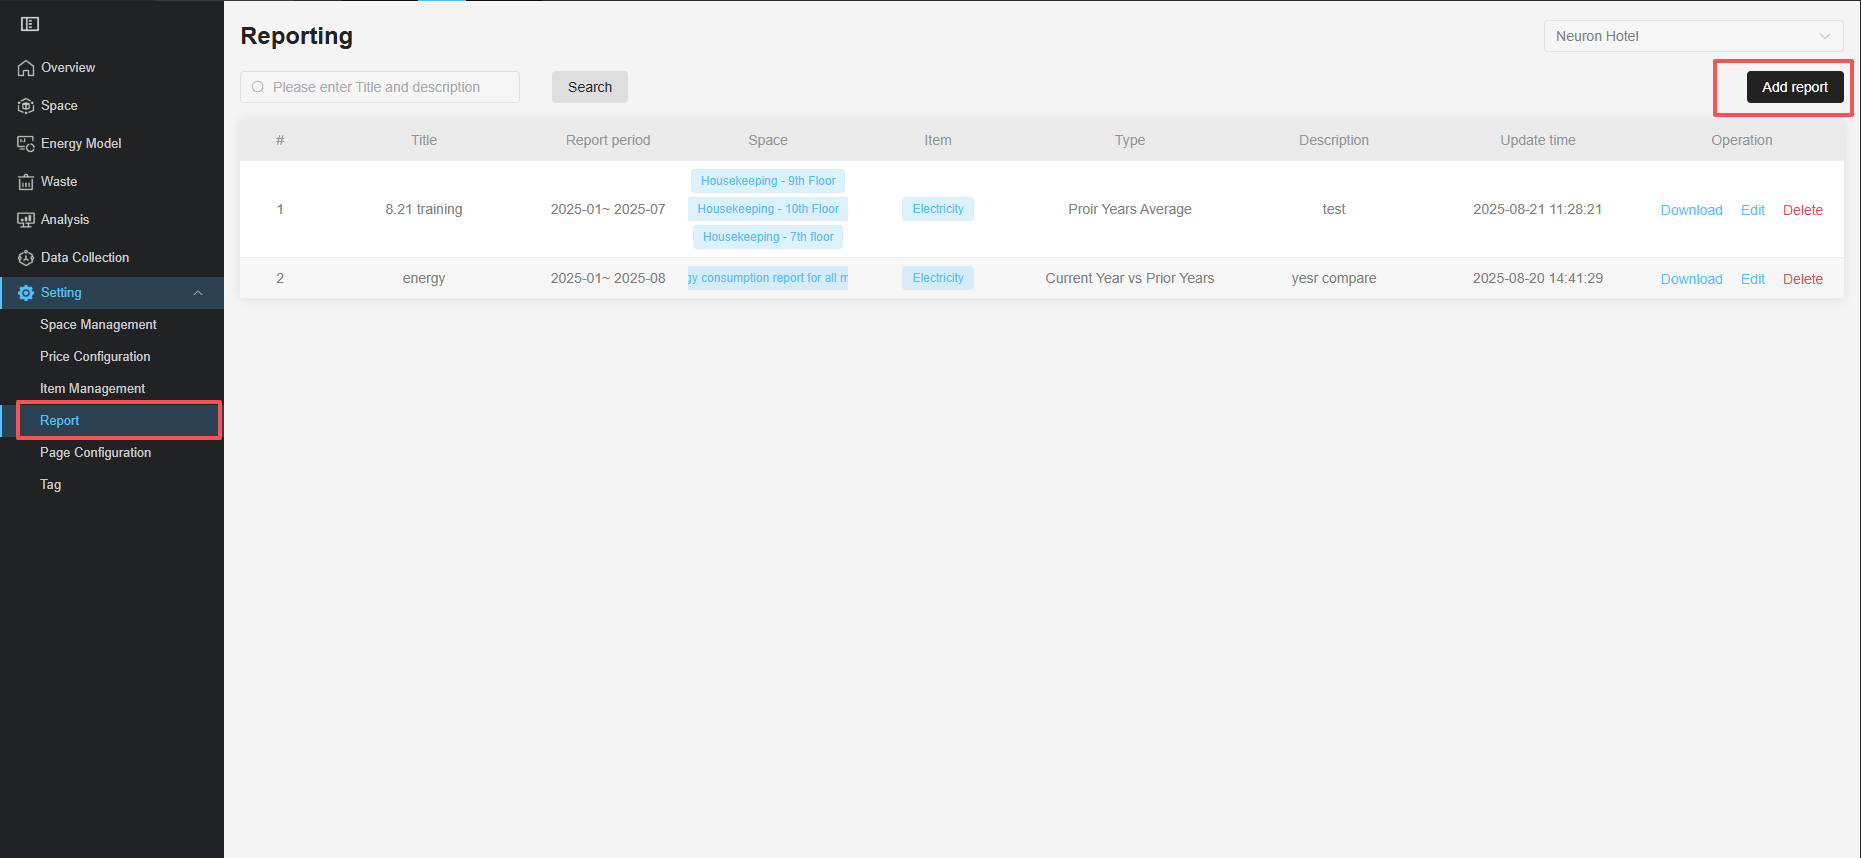Image resolution: width=1861 pixels, height=858 pixels.
Task: Click the Setting gear icon
Action: (26, 293)
